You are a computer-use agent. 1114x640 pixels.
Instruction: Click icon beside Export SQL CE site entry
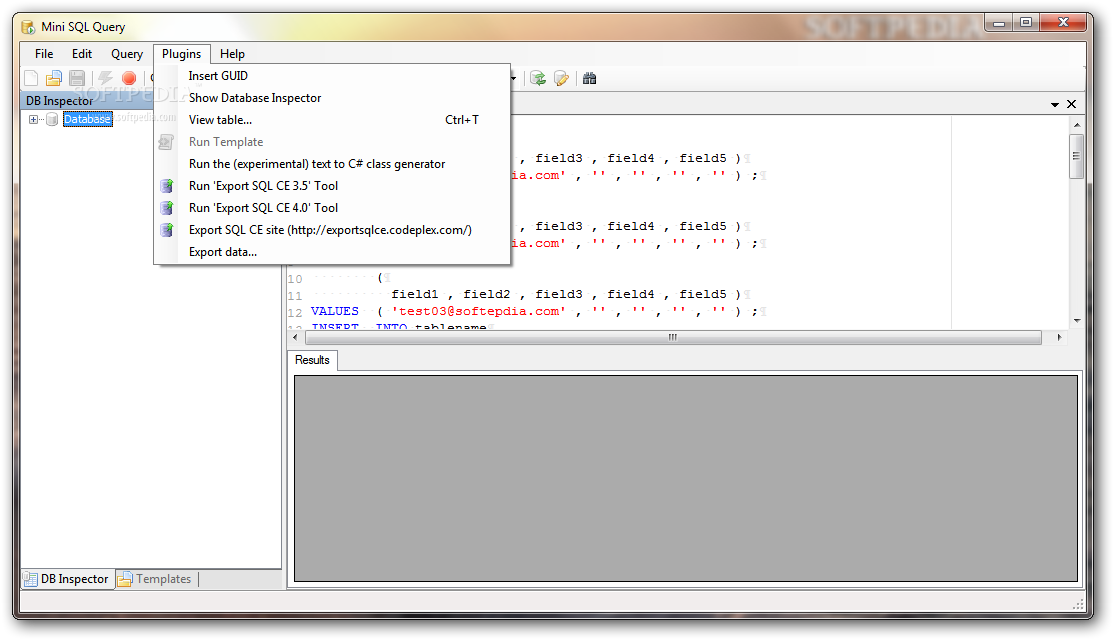[166, 230]
